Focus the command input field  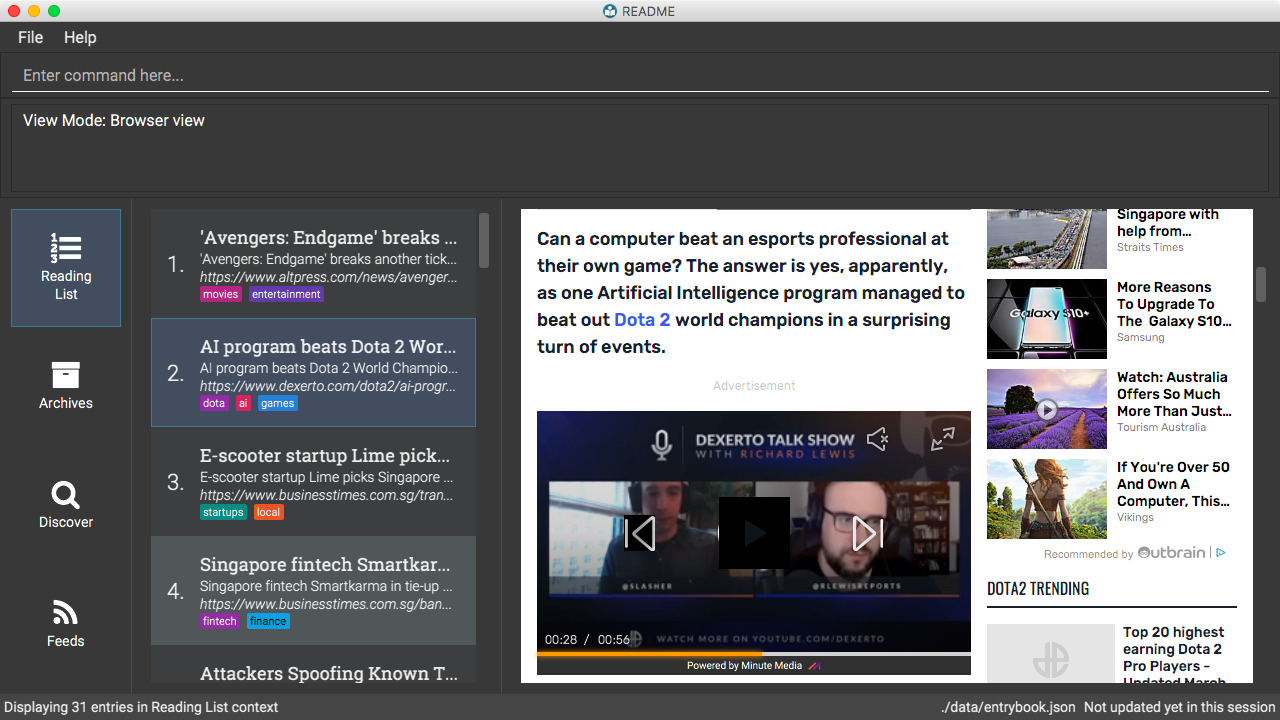(x=640, y=75)
